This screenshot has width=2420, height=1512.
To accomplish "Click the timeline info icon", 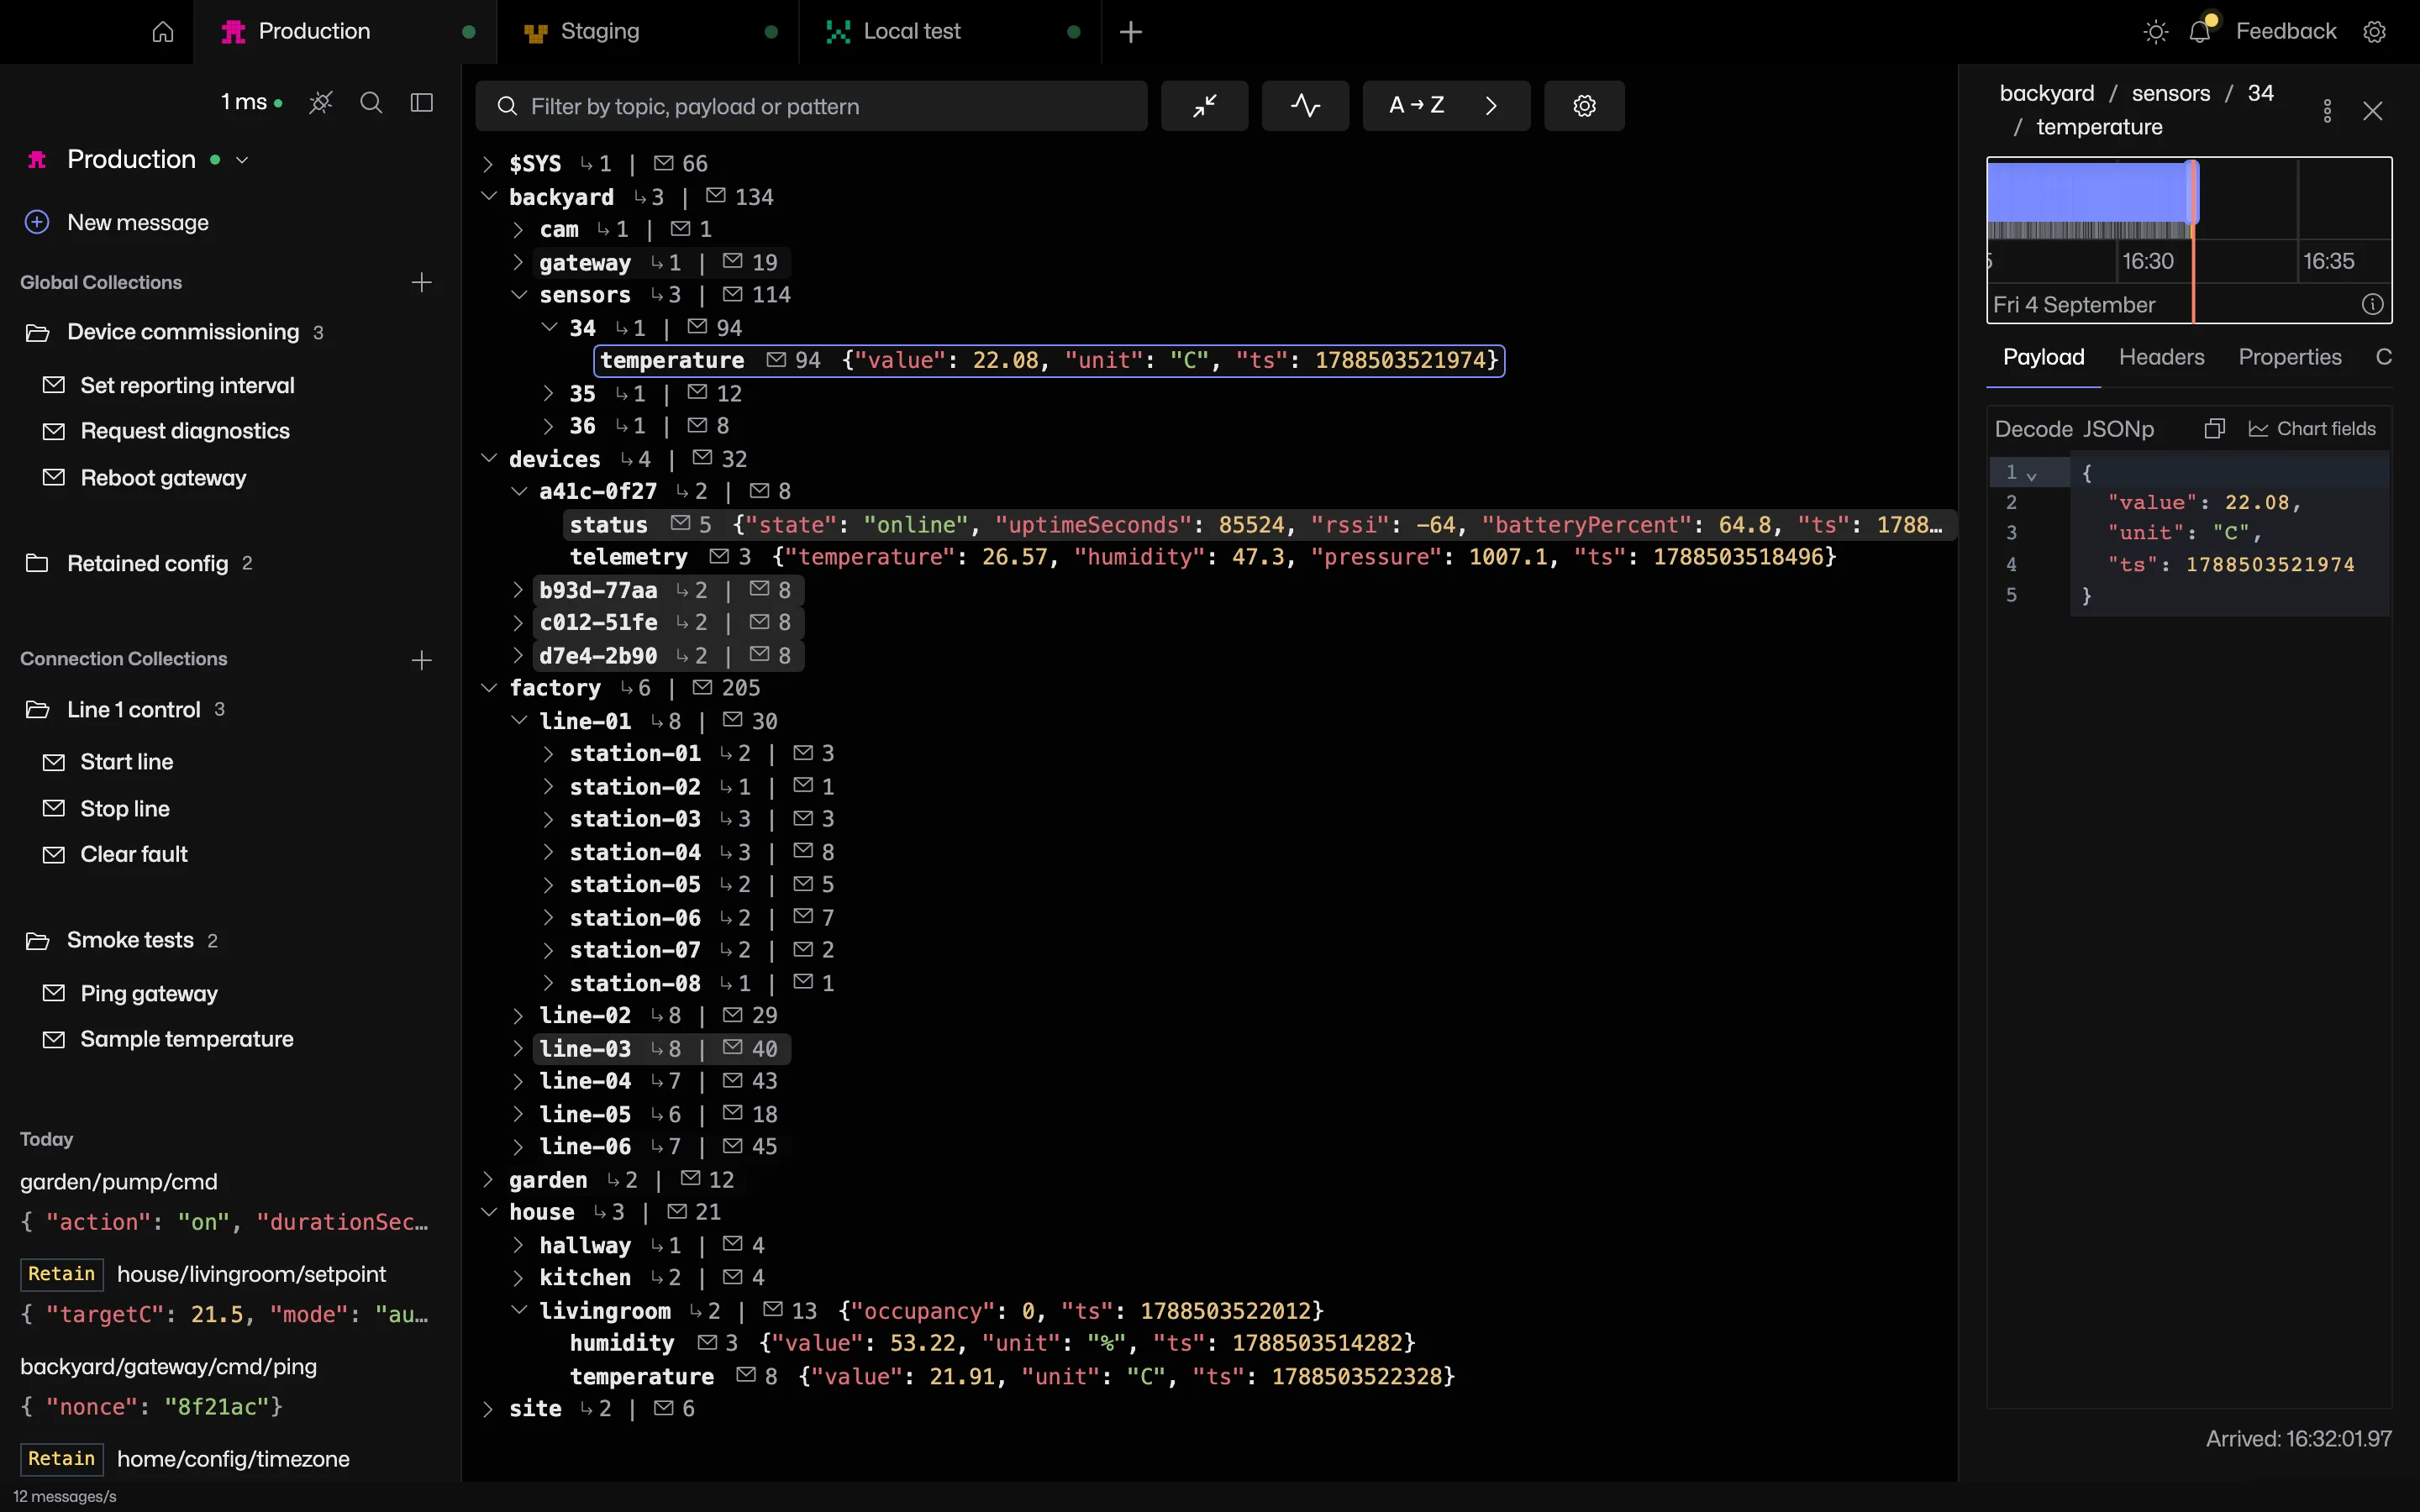I will (x=2372, y=305).
